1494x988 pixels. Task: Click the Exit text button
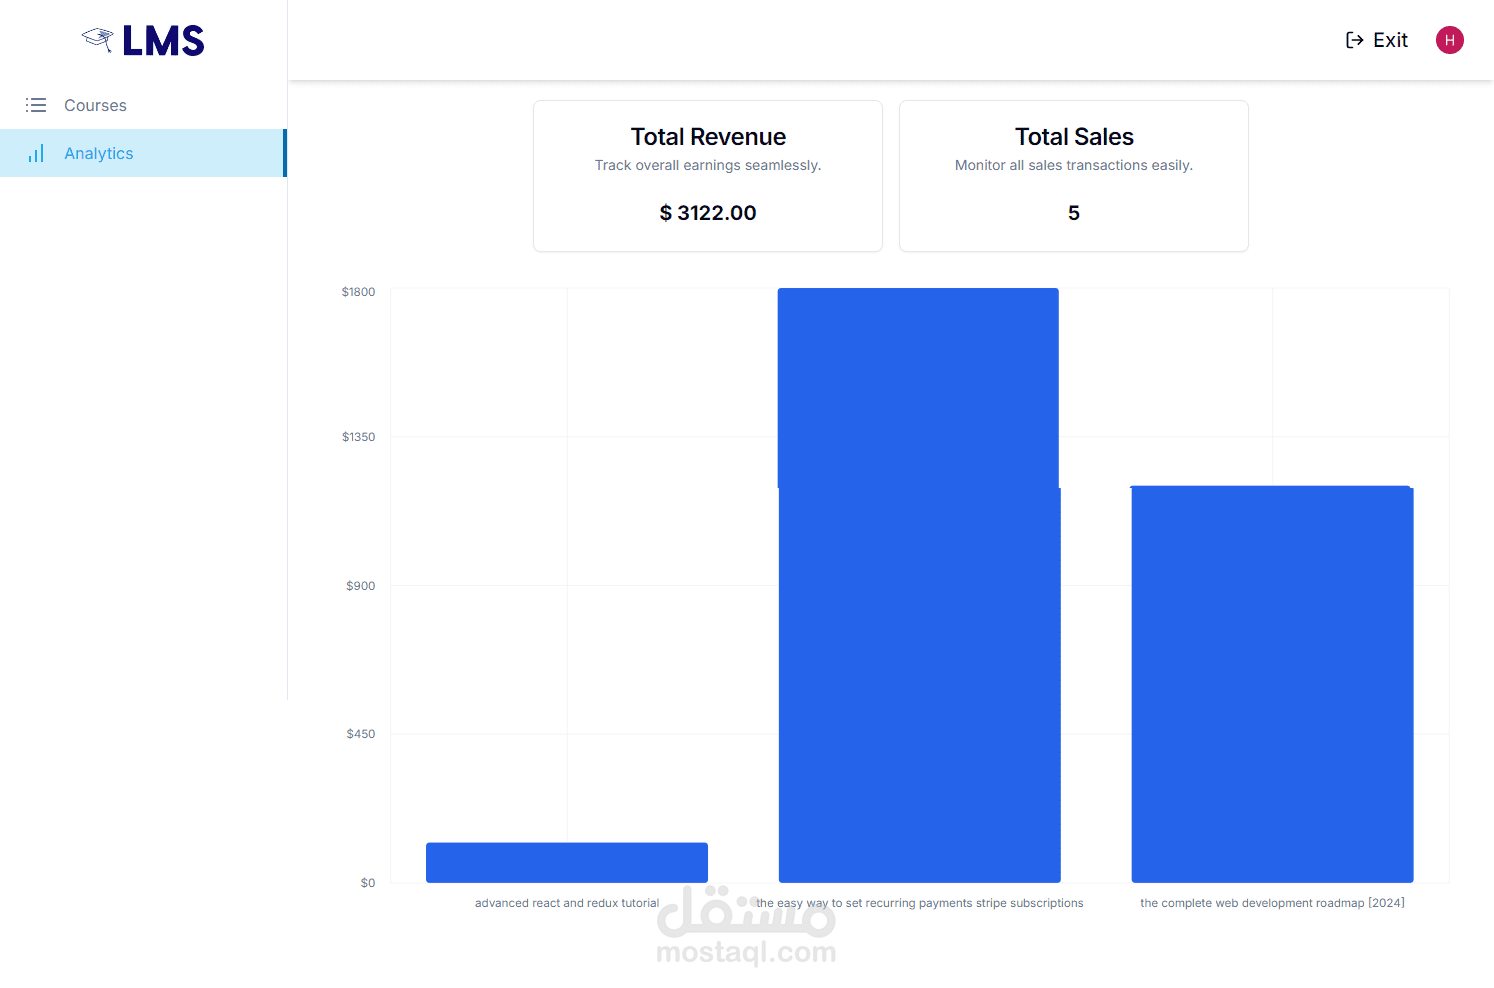click(1390, 40)
